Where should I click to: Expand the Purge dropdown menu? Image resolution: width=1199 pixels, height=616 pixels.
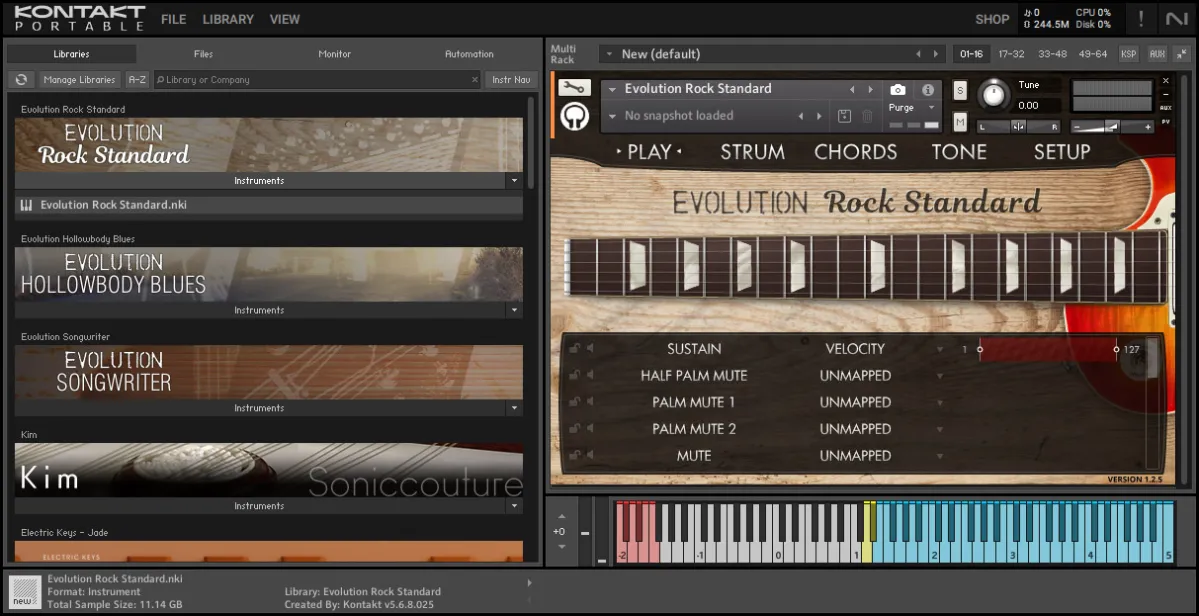pos(931,108)
